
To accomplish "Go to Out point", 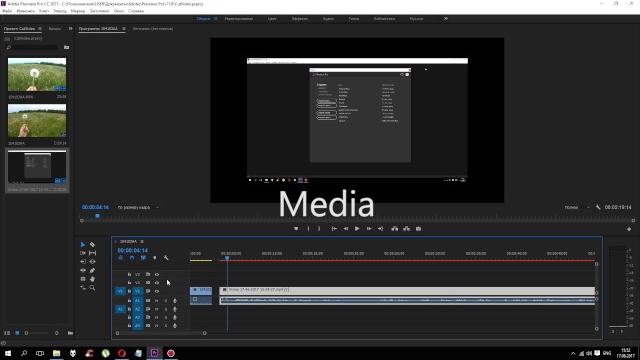I will [380, 229].
